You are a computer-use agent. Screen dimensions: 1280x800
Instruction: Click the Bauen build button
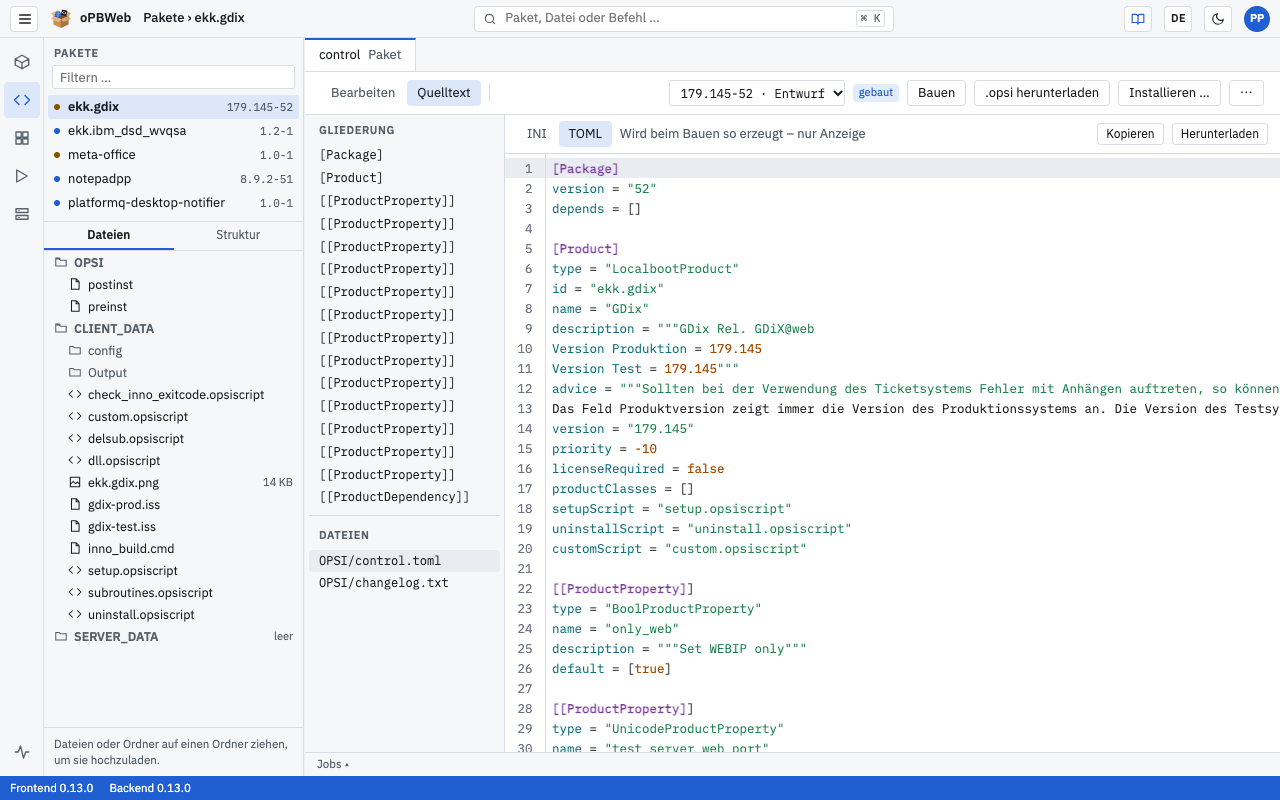click(937, 93)
